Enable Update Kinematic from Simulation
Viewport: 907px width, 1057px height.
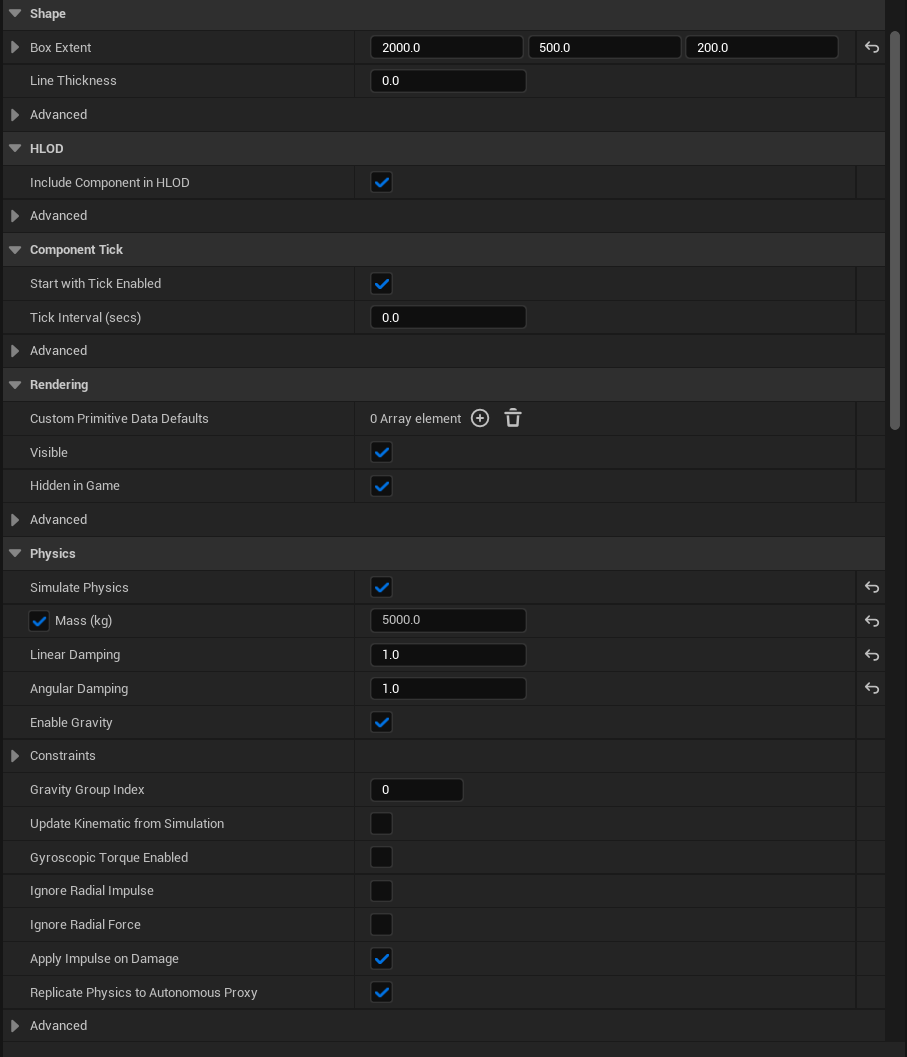click(x=381, y=823)
